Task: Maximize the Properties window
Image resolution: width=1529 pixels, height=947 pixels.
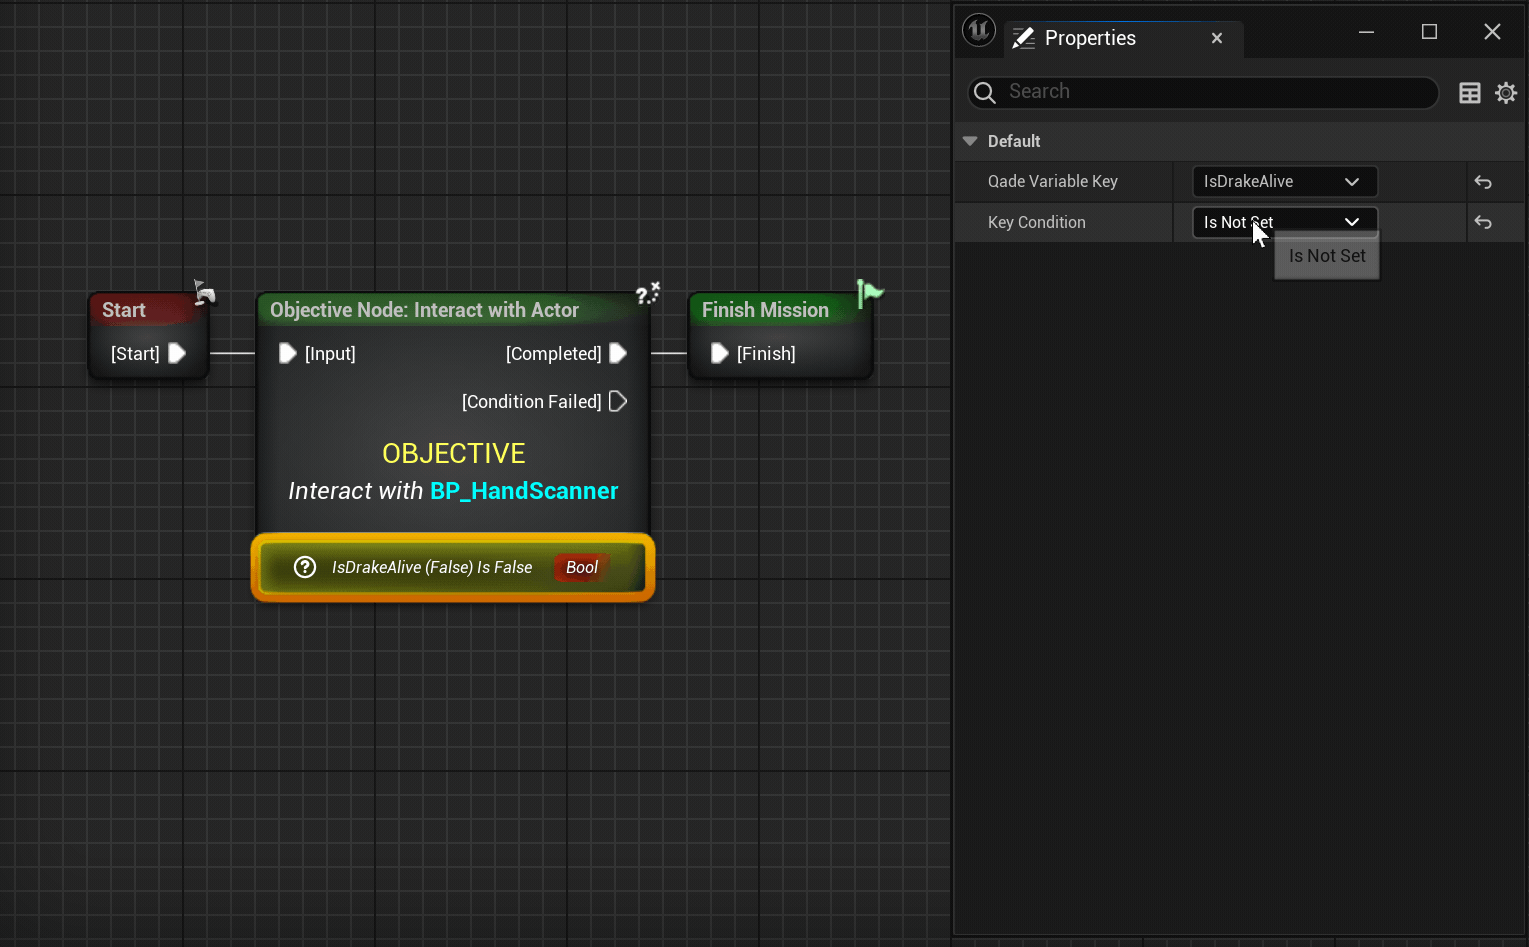Action: (1429, 32)
